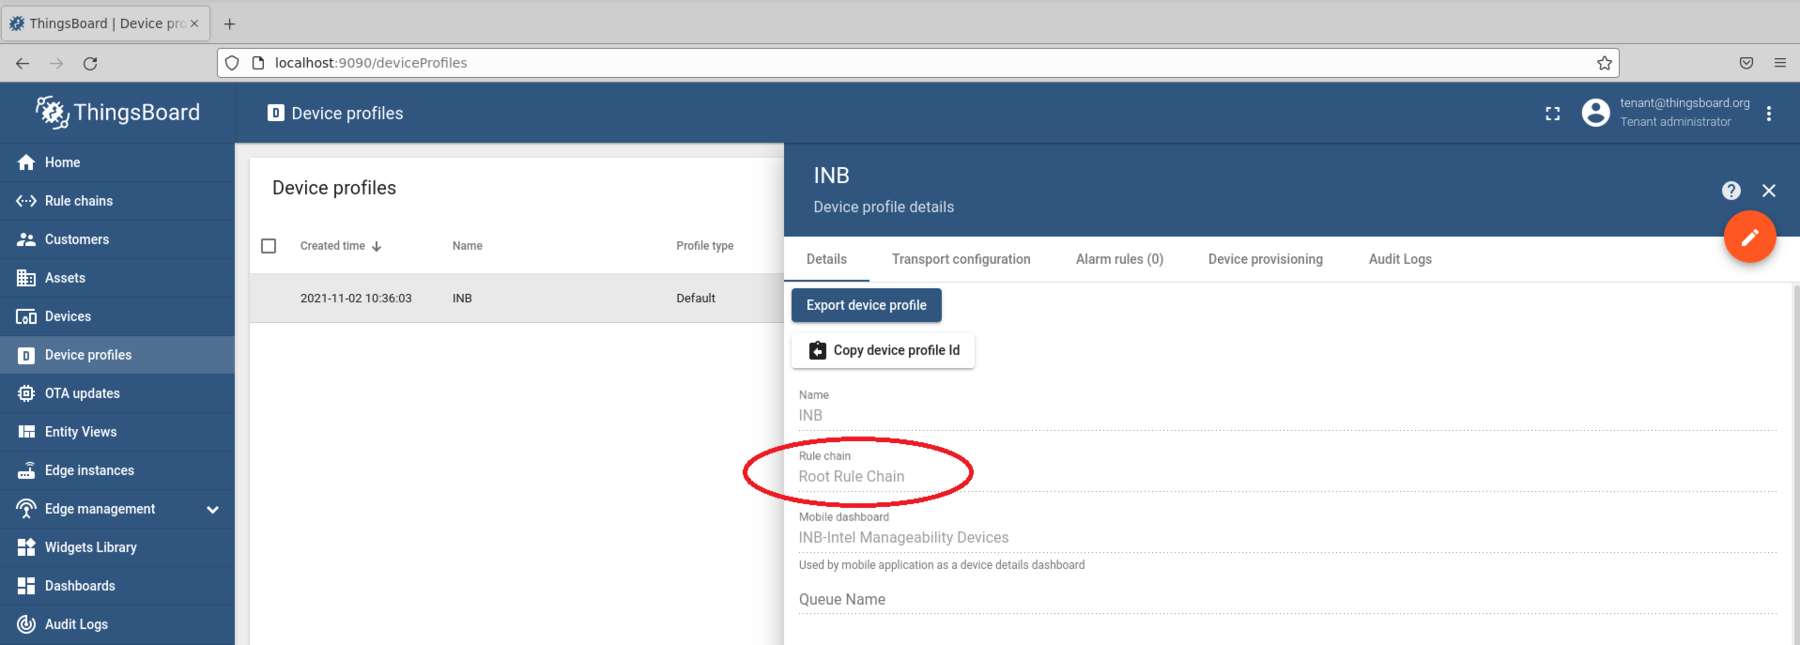This screenshot has height=645, width=1800.
Task: Click the Default profile type cell
Action: click(x=695, y=298)
